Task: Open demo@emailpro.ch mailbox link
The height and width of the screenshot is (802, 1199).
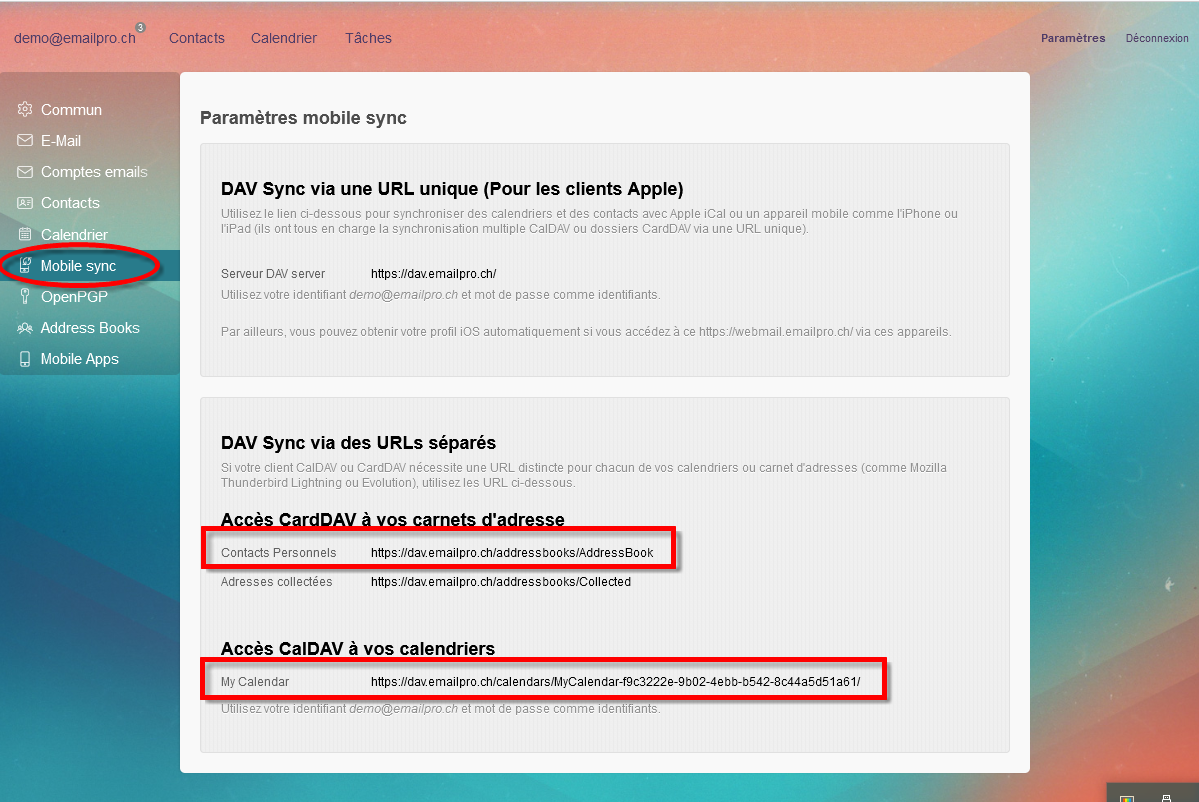Action: (75, 38)
